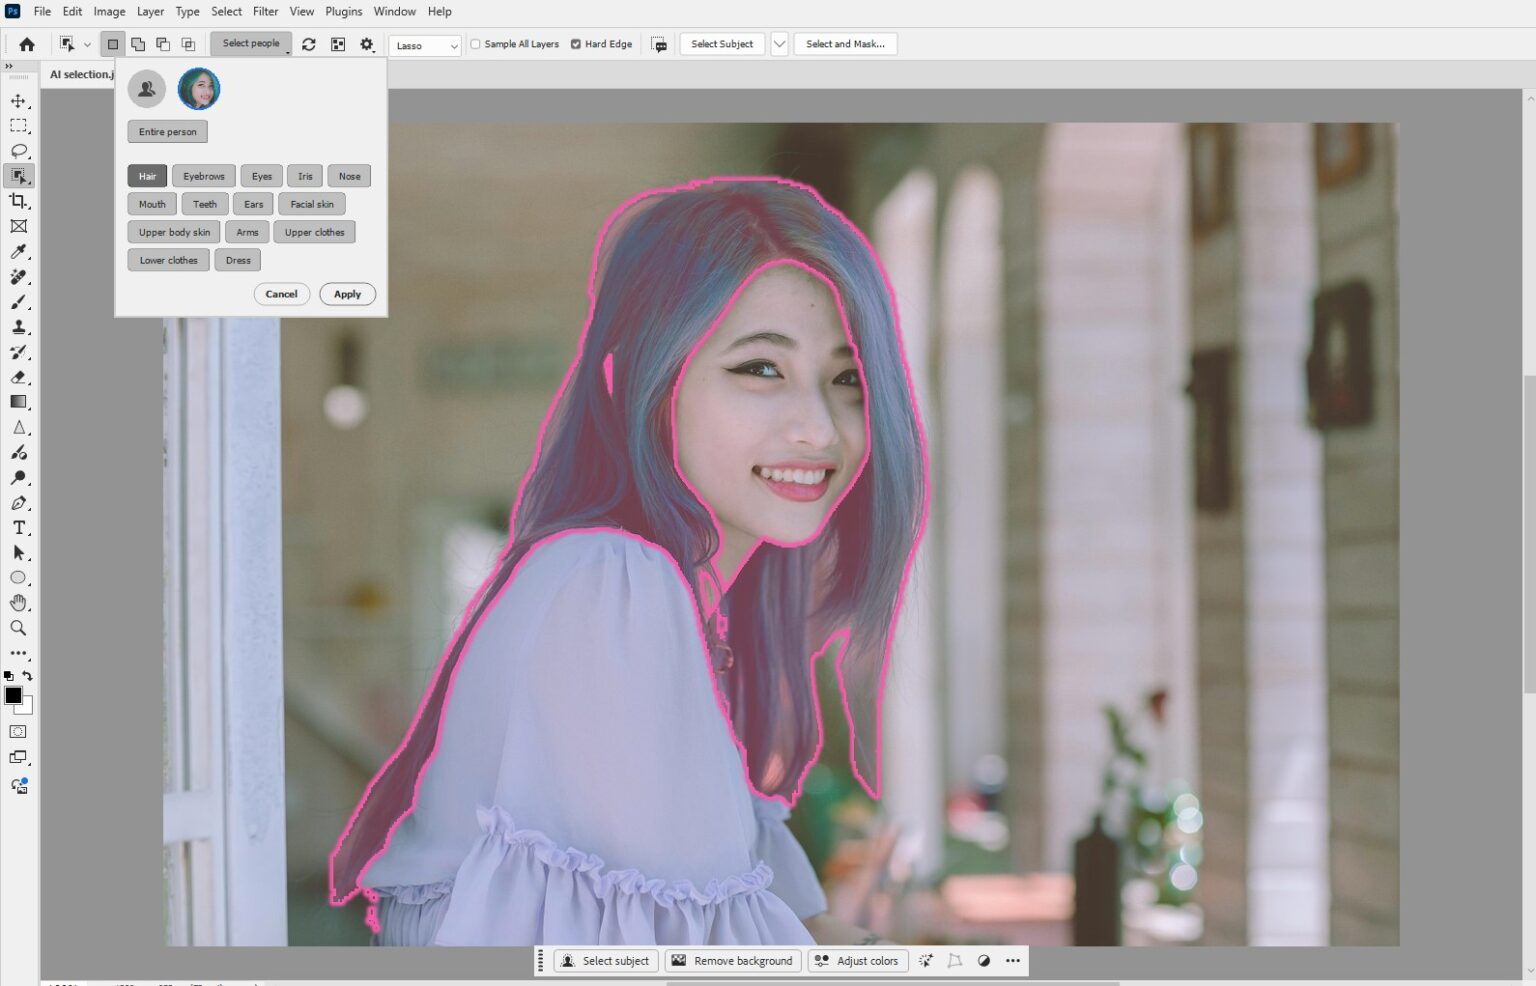Viewport: 1536px width, 986px height.
Task: Click Remove background in the contextual taskbar
Action: pos(732,961)
